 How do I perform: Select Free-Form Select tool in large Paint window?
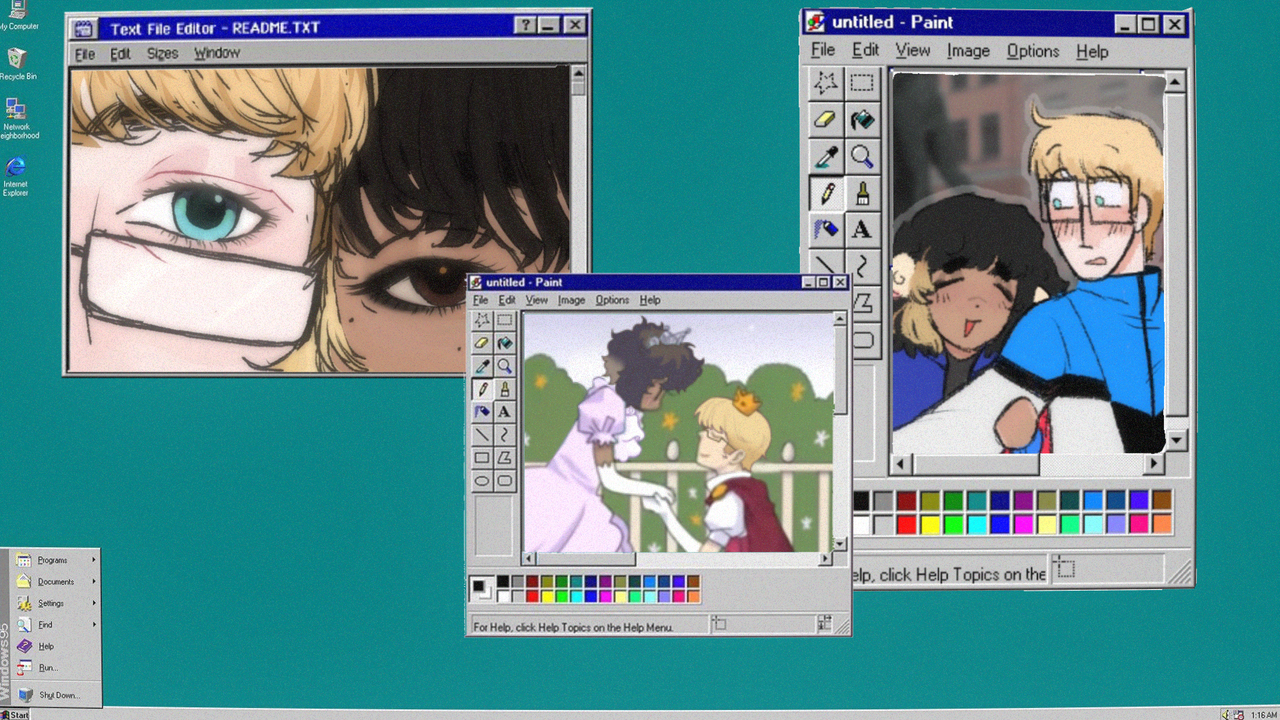[826, 83]
